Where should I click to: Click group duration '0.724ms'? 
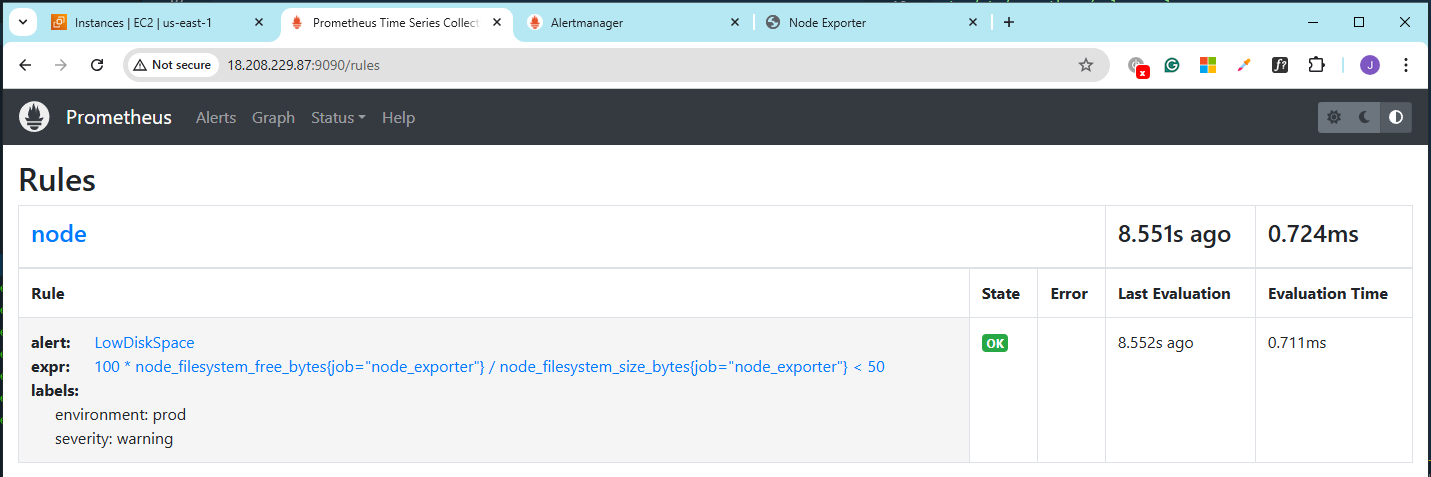(x=1313, y=234)
